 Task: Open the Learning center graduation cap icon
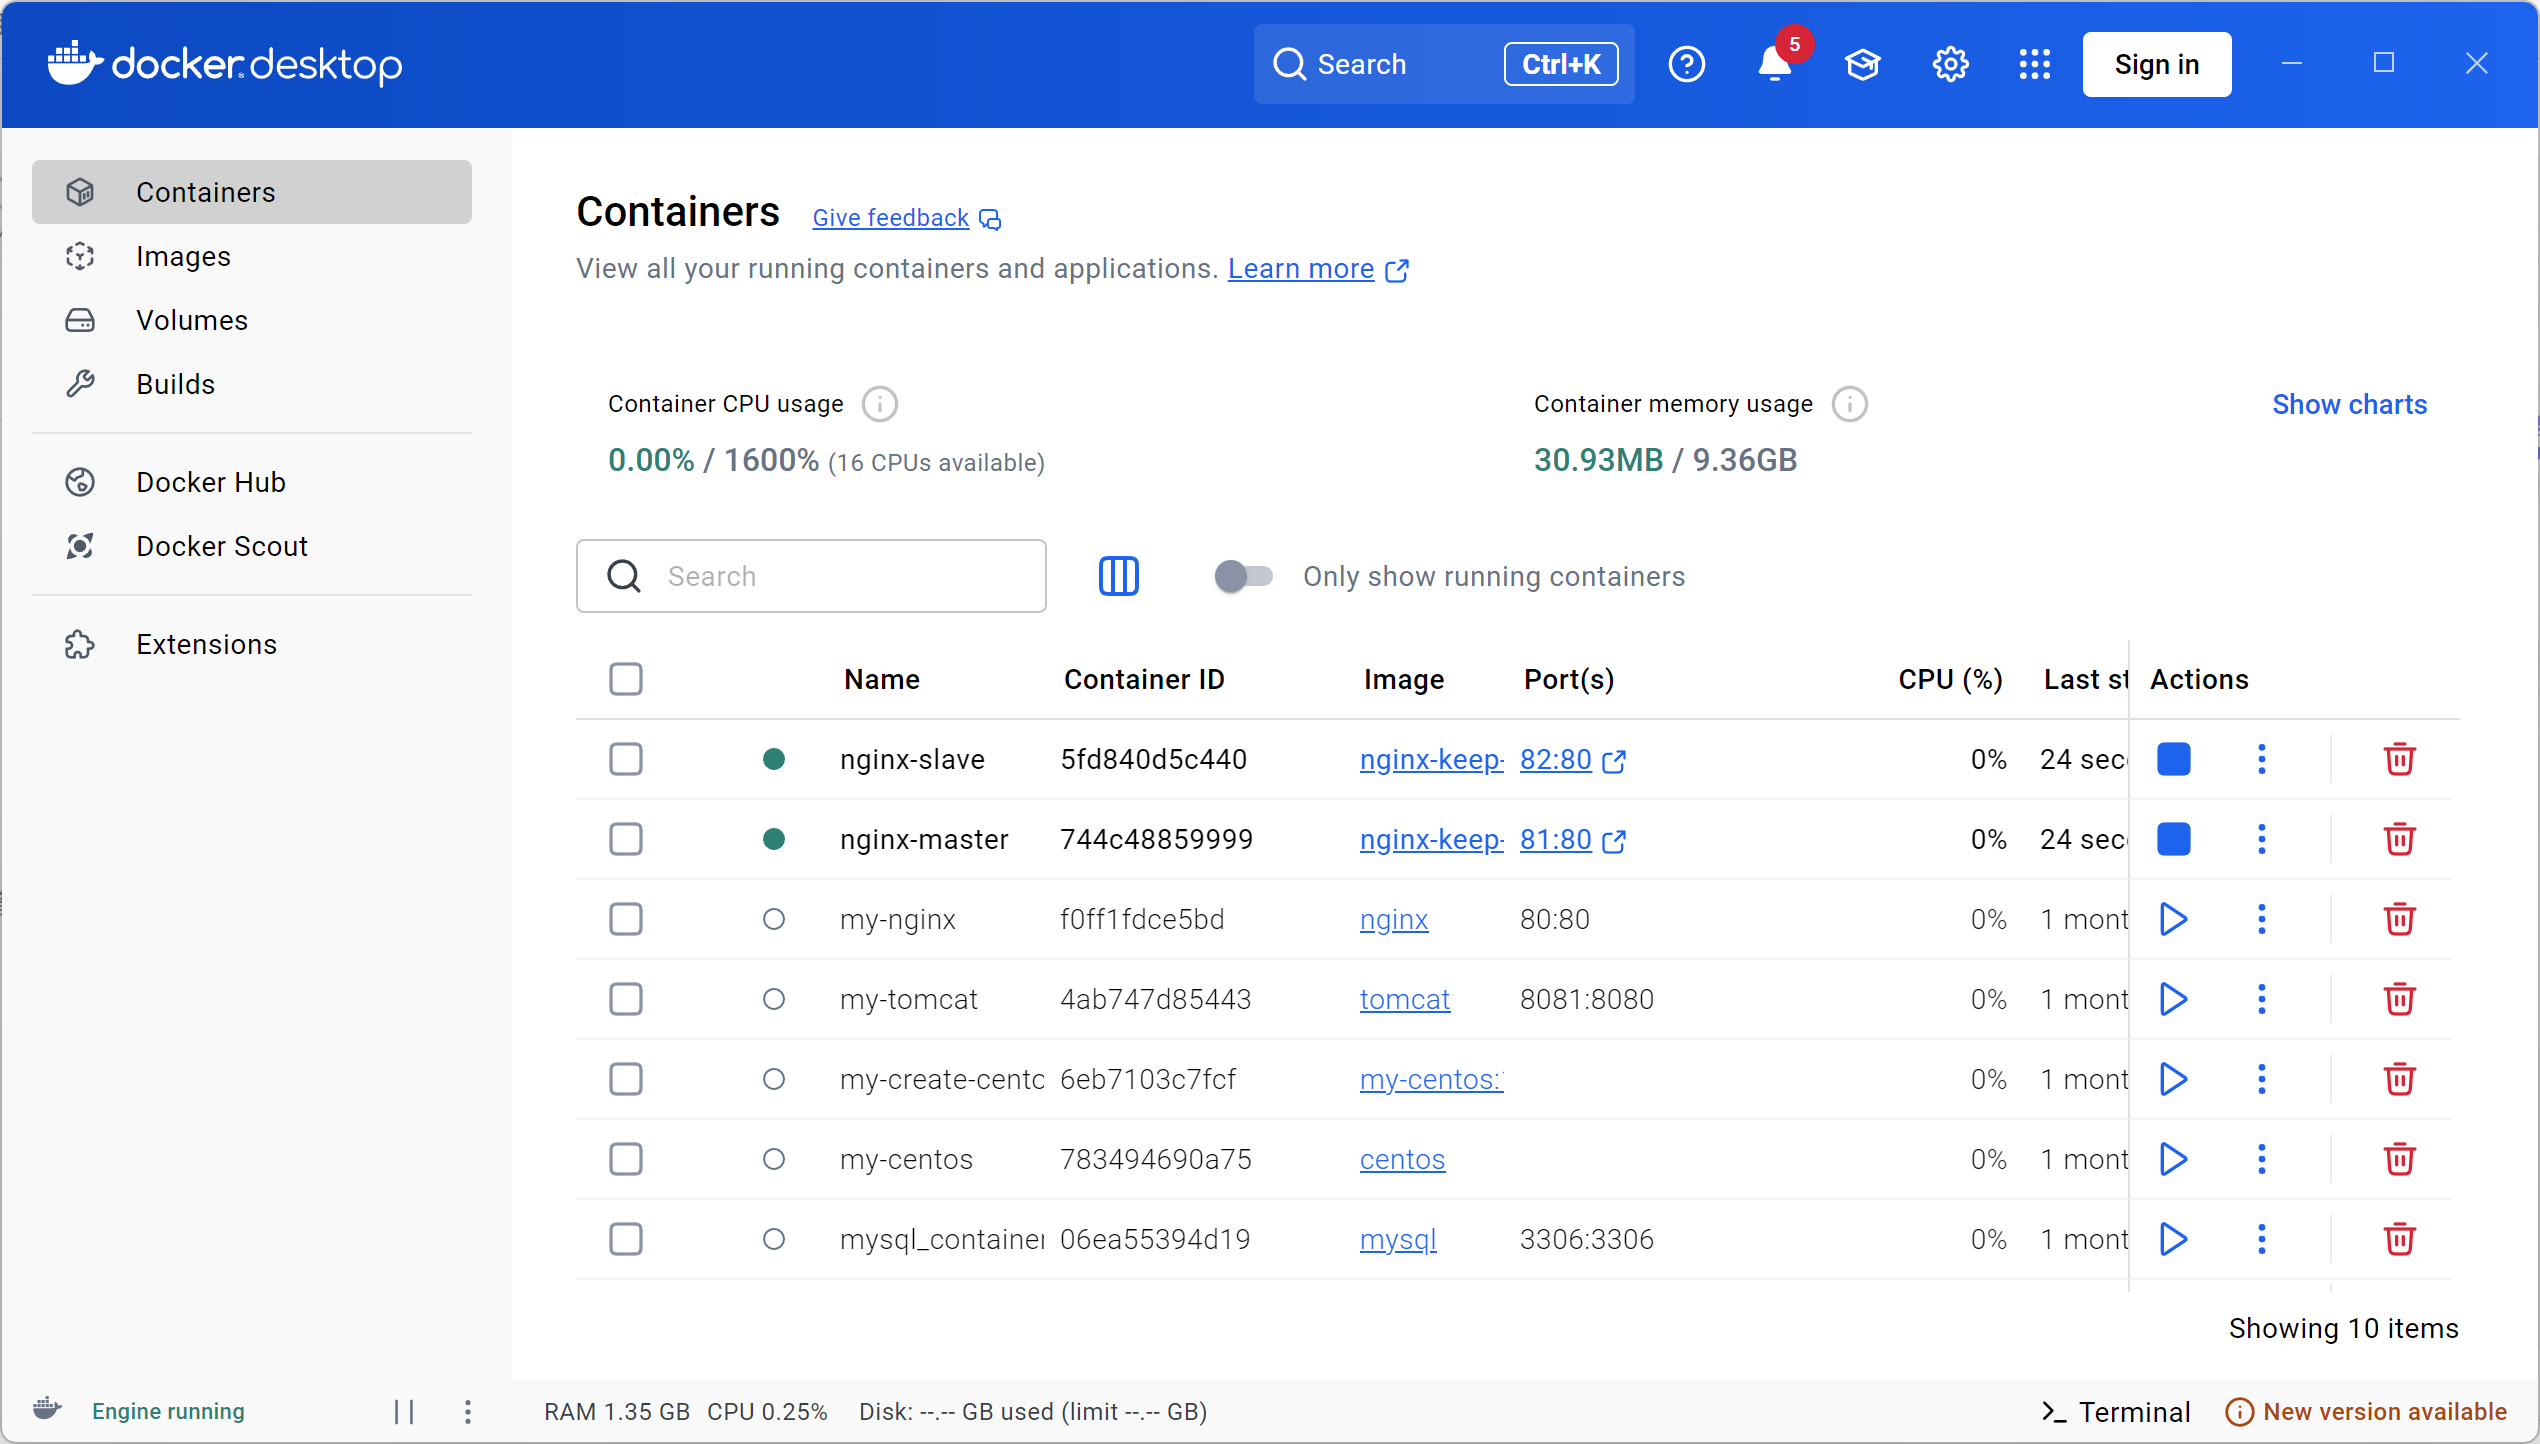click(x=1862, y=64)
